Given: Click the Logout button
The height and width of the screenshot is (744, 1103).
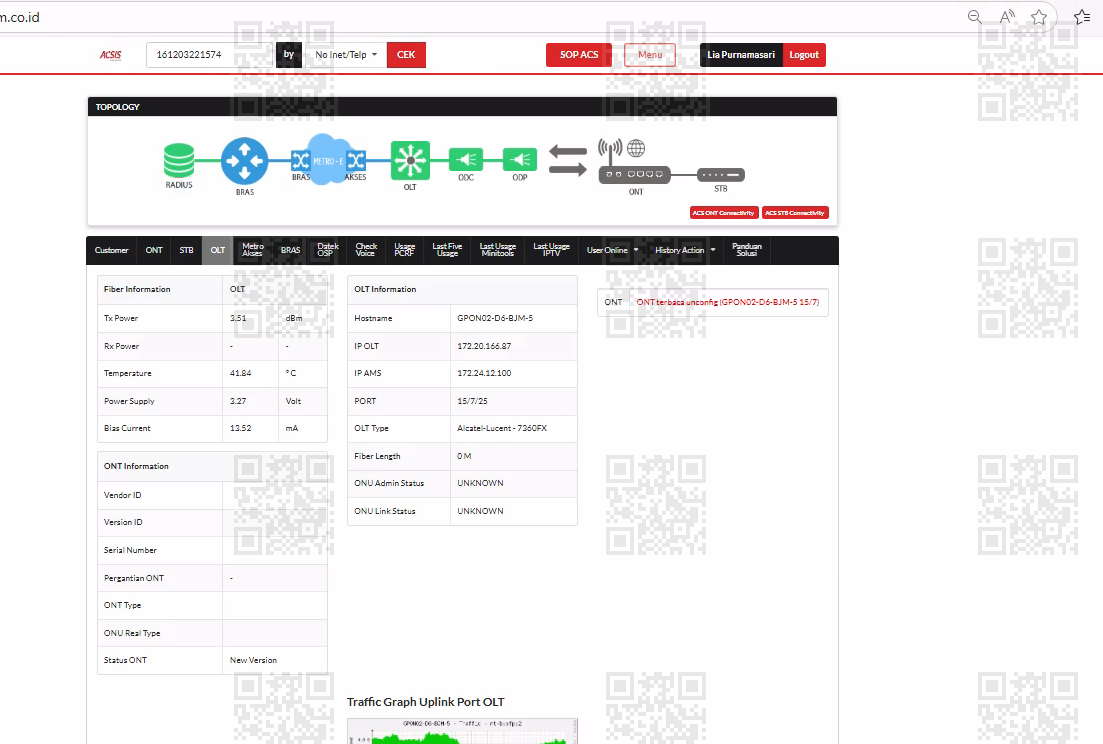Looking at the screenshot, I should coord(804,55).
